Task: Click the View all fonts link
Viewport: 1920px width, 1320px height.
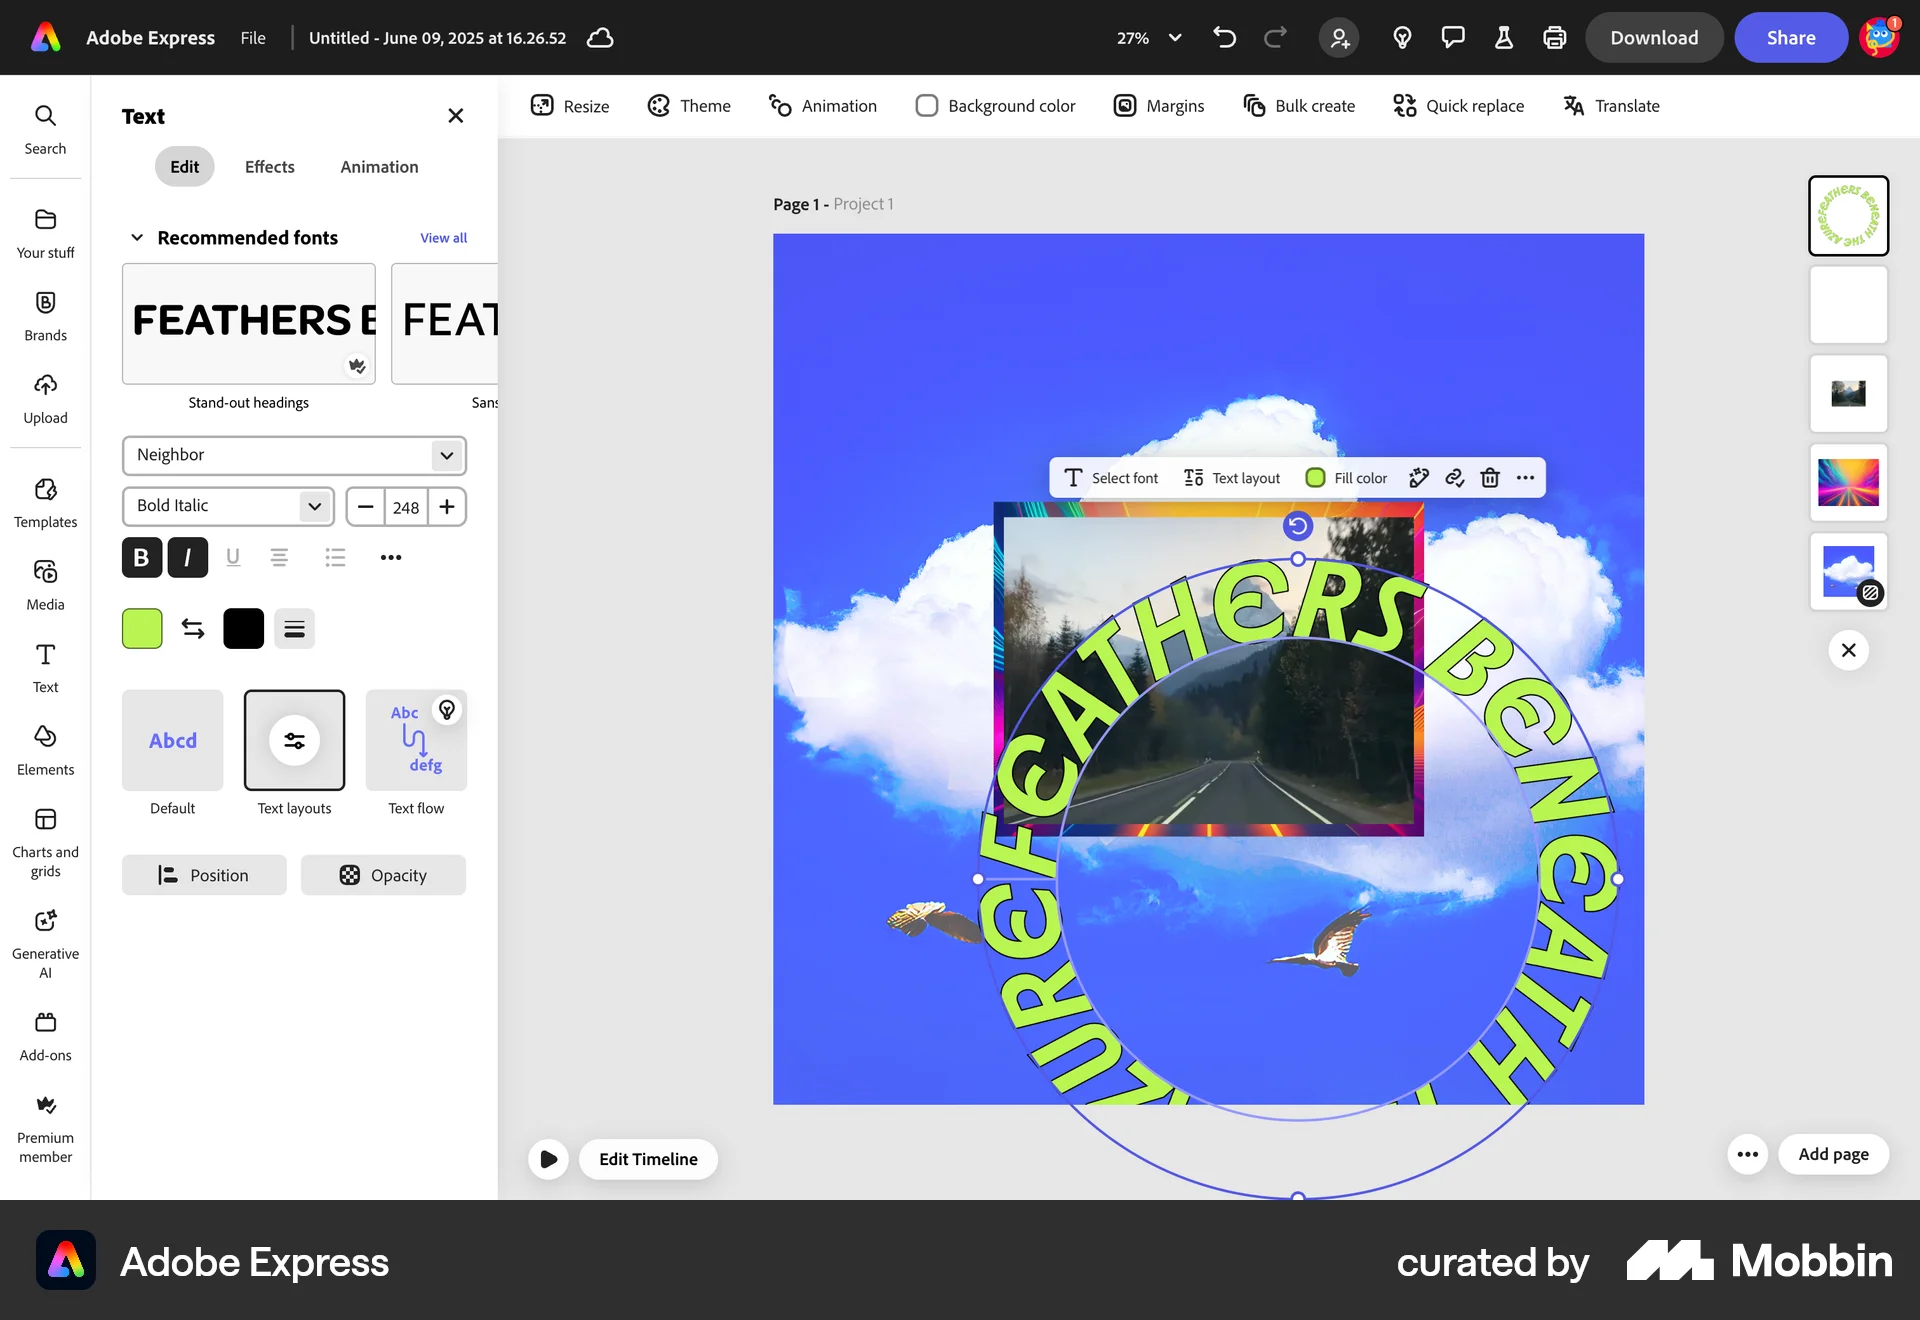Action: point(443,237)
